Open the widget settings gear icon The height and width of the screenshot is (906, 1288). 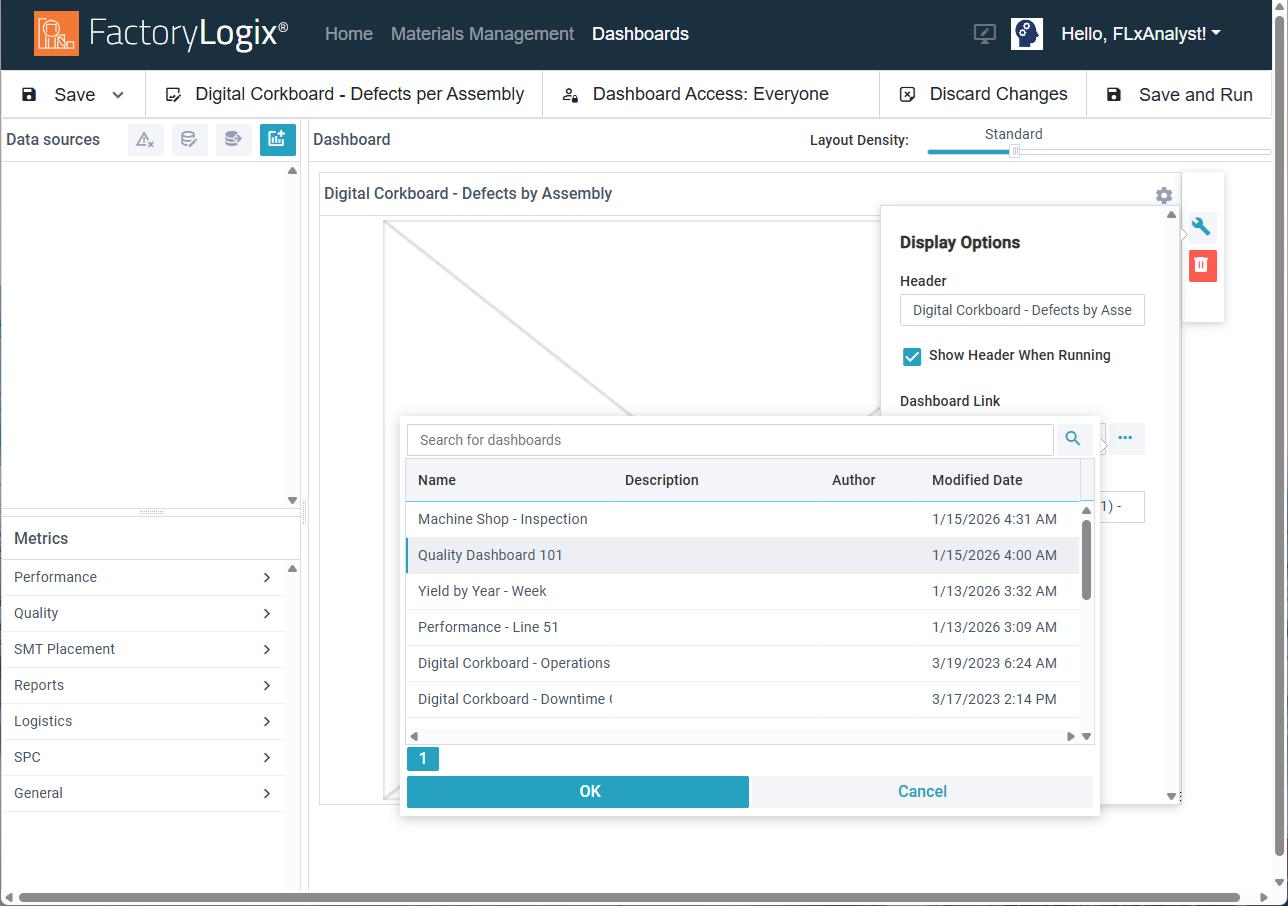coord(1163,196)
